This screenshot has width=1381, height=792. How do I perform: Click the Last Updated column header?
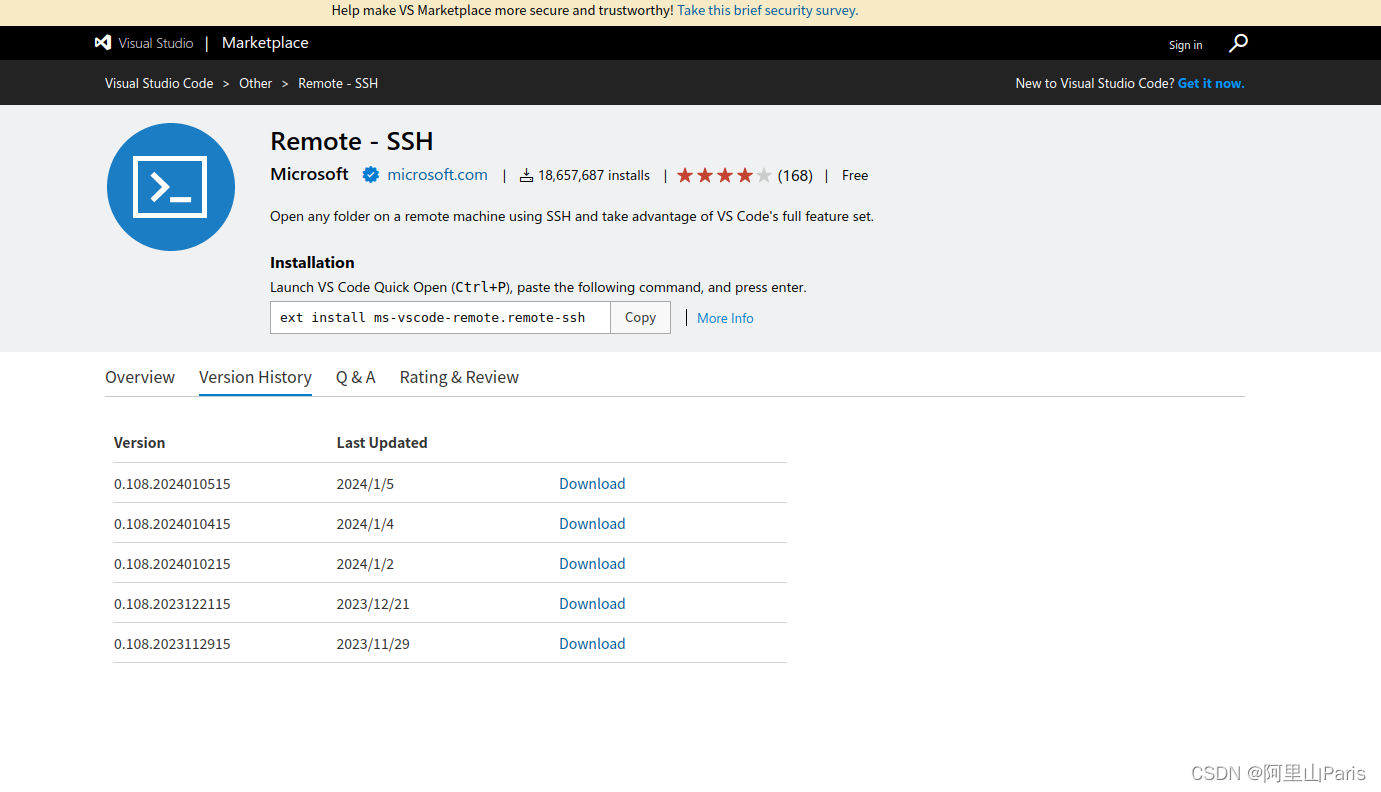pyautogui.click(x=382, y=442)
